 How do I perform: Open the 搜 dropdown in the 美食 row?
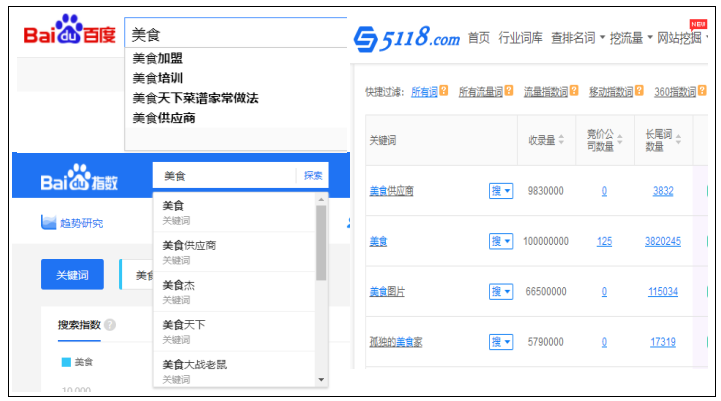pyautogui.click(x=501, y=241)
